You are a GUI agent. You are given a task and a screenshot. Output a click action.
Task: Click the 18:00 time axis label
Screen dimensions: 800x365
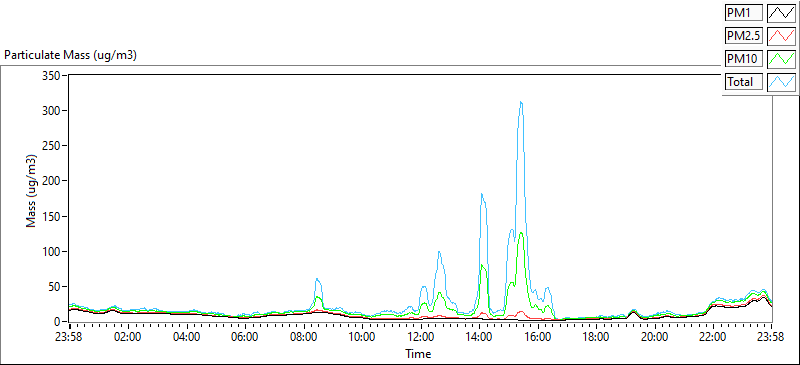pyautogui.click(x=596, y=336)
